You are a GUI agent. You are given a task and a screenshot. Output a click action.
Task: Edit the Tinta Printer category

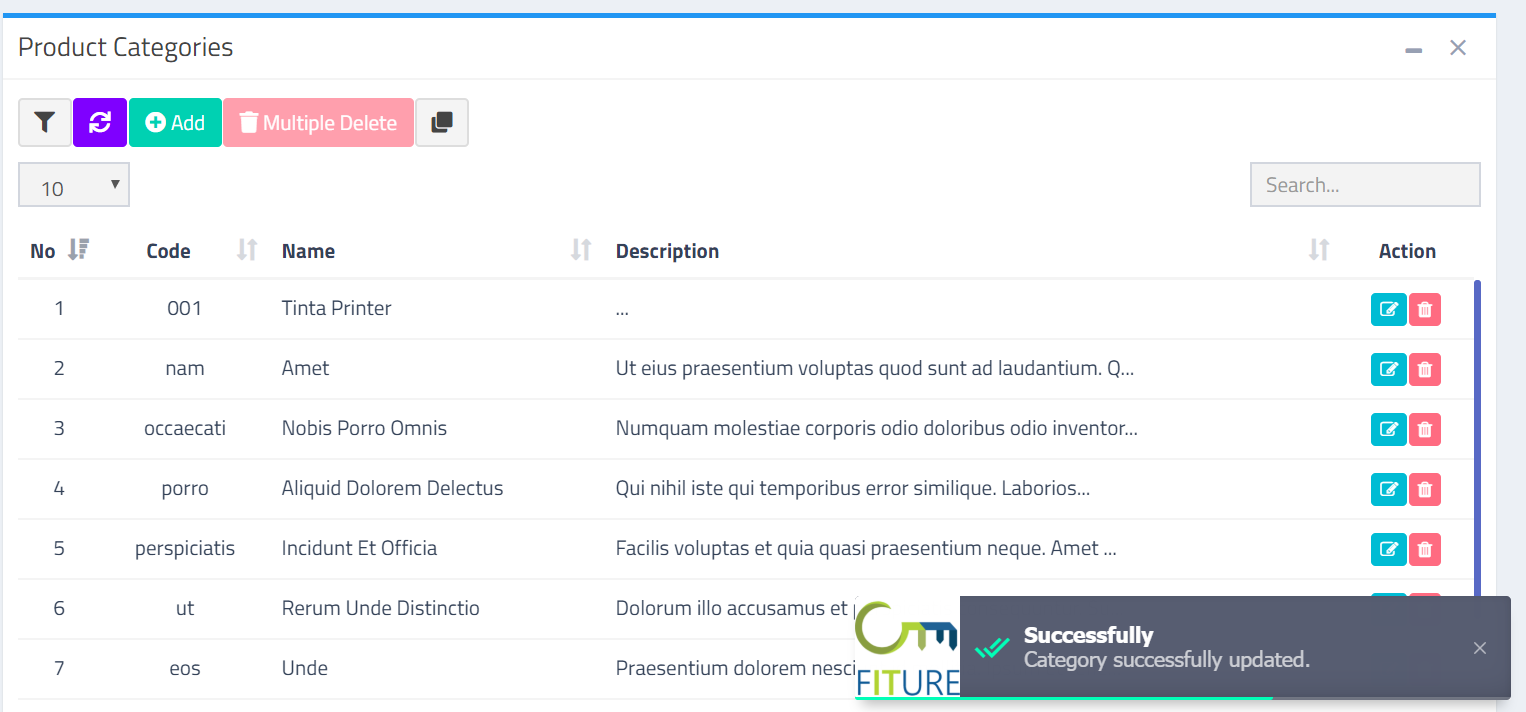[1389, 309]
